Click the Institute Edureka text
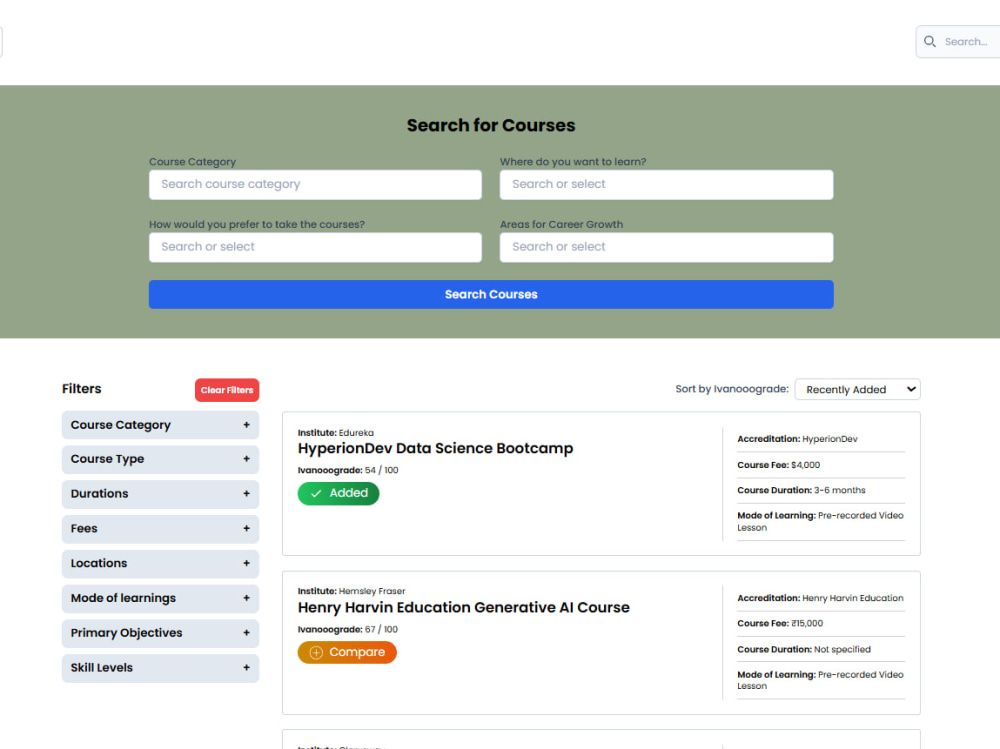 (335, 433)
